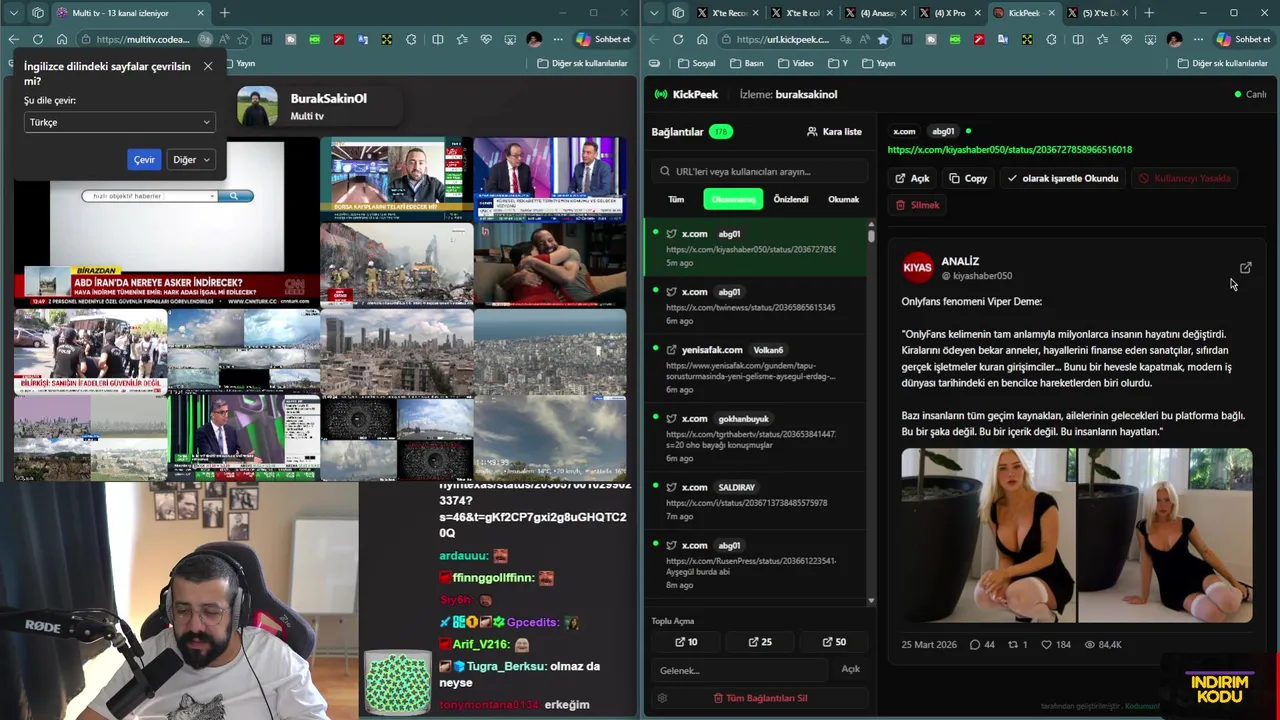Click Tüm Bağlantıları Sil button
1280x720 pixels.
coord(760,698)
